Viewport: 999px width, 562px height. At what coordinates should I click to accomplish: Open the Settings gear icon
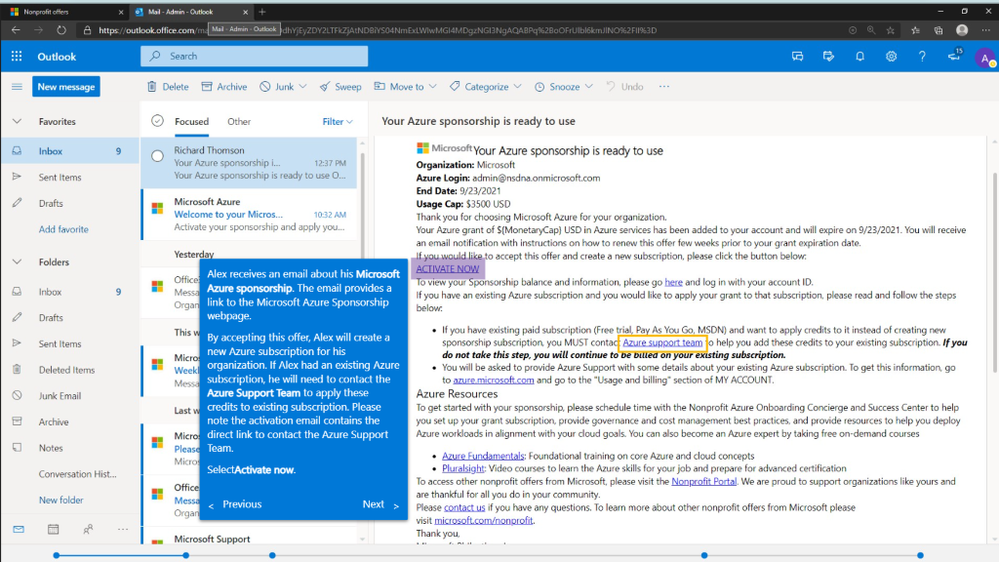(891, 56)
